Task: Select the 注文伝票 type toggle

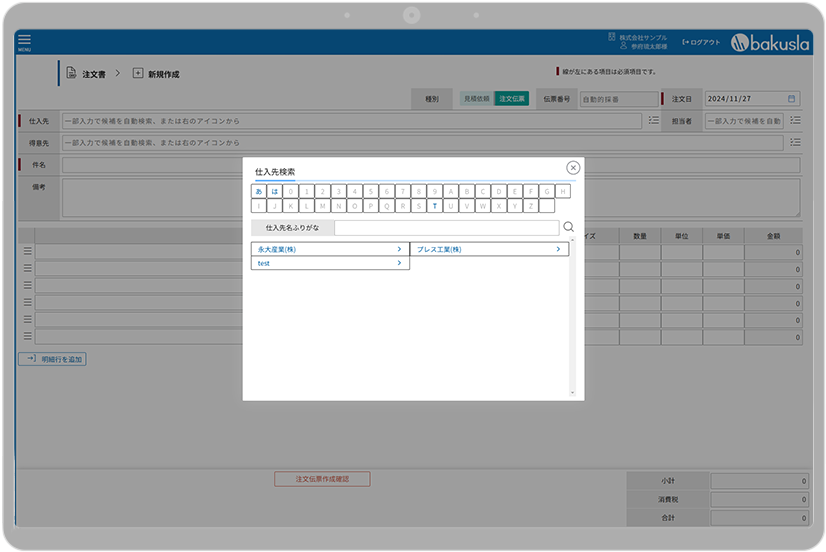Action: tap(512, 99)
